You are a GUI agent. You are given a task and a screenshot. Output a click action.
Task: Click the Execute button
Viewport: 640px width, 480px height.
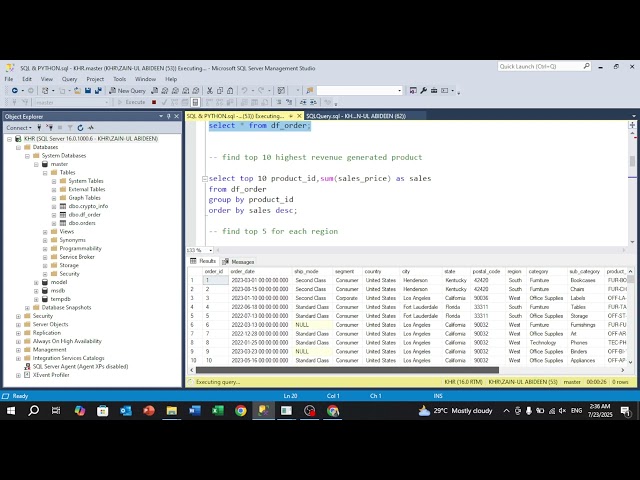pos(131,102)
